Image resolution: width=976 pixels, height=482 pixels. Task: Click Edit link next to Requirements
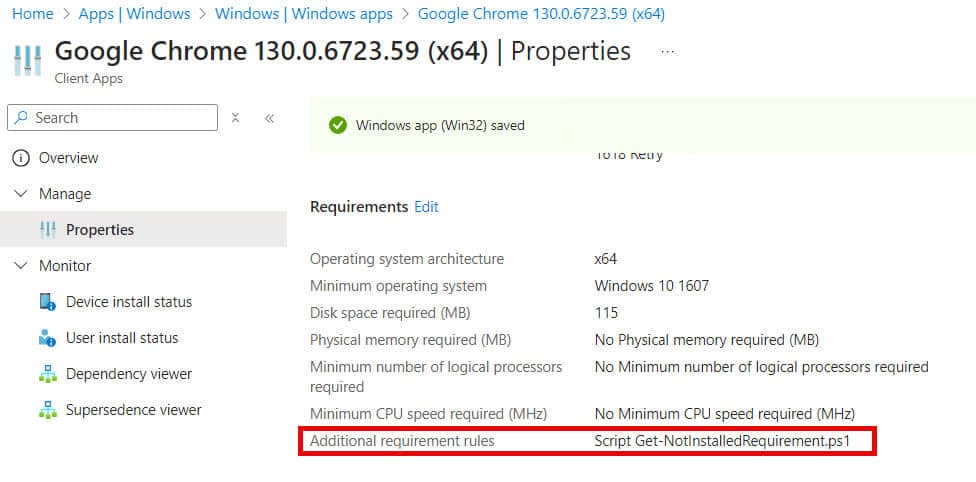click(426, 207)
